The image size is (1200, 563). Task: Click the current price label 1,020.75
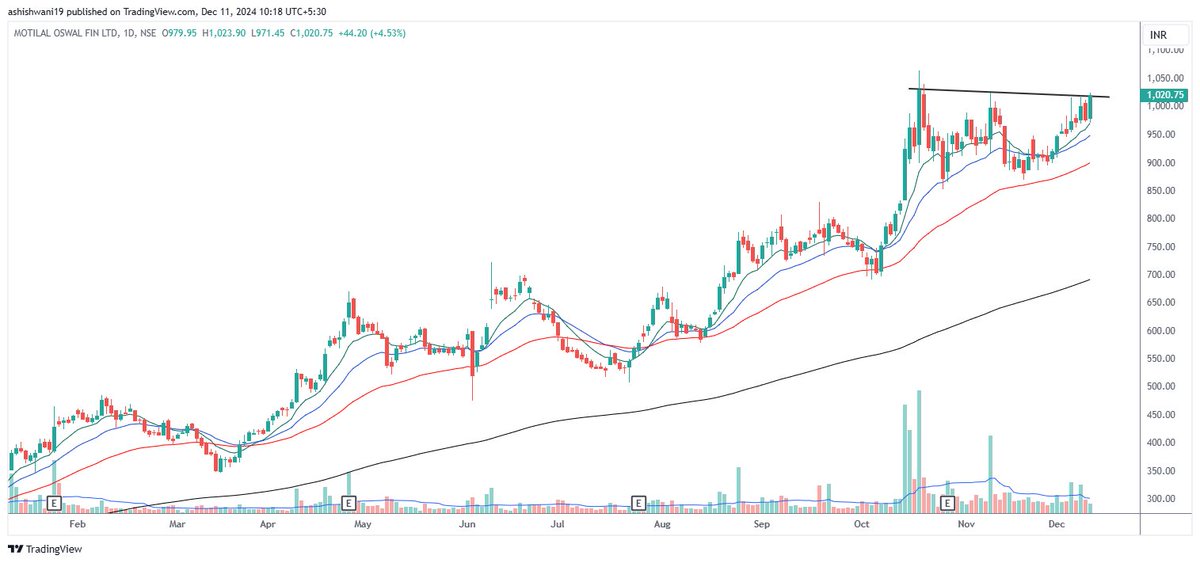1164,95
